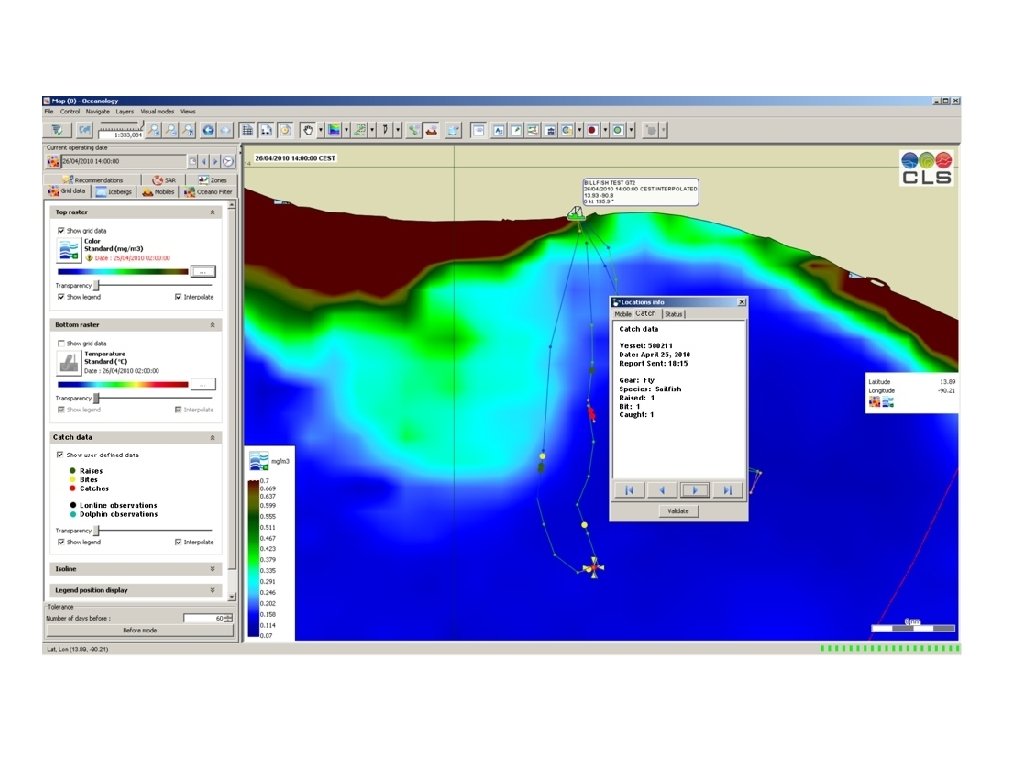Click the green isoline map toolbar icon
The height and width of the screenshot is (768, 1024).
[x=360, y=130]
